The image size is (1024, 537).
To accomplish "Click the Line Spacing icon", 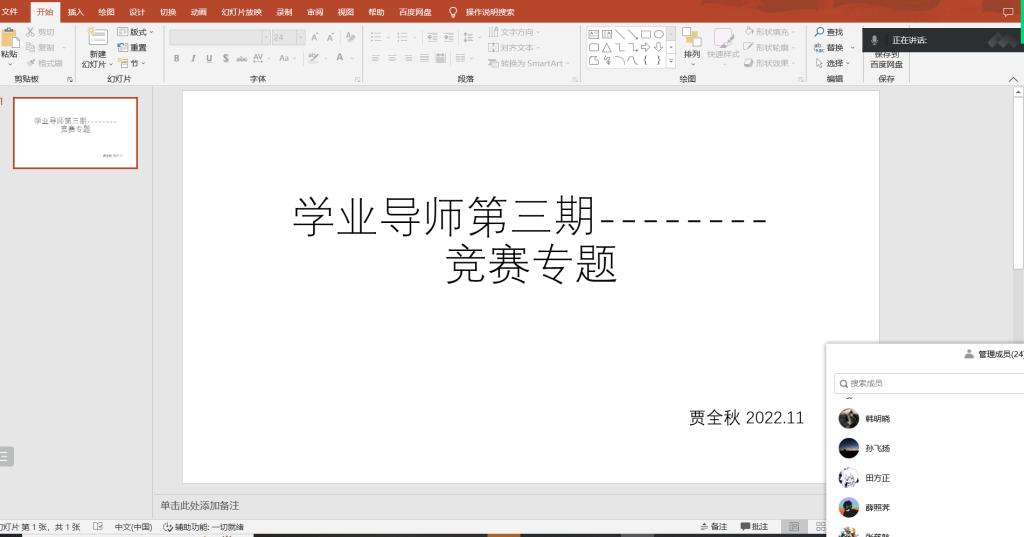I will coord(468,37).
